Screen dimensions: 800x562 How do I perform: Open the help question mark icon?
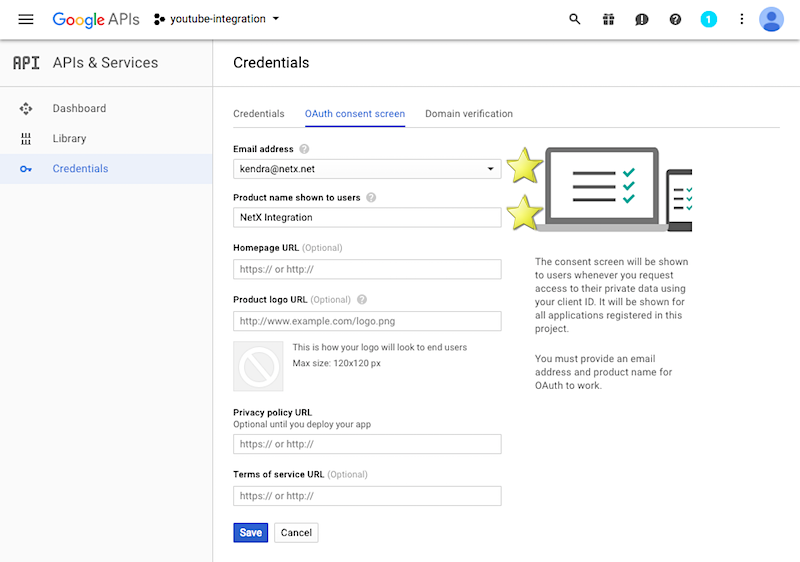pyautogui.click(x=675, y=19)
